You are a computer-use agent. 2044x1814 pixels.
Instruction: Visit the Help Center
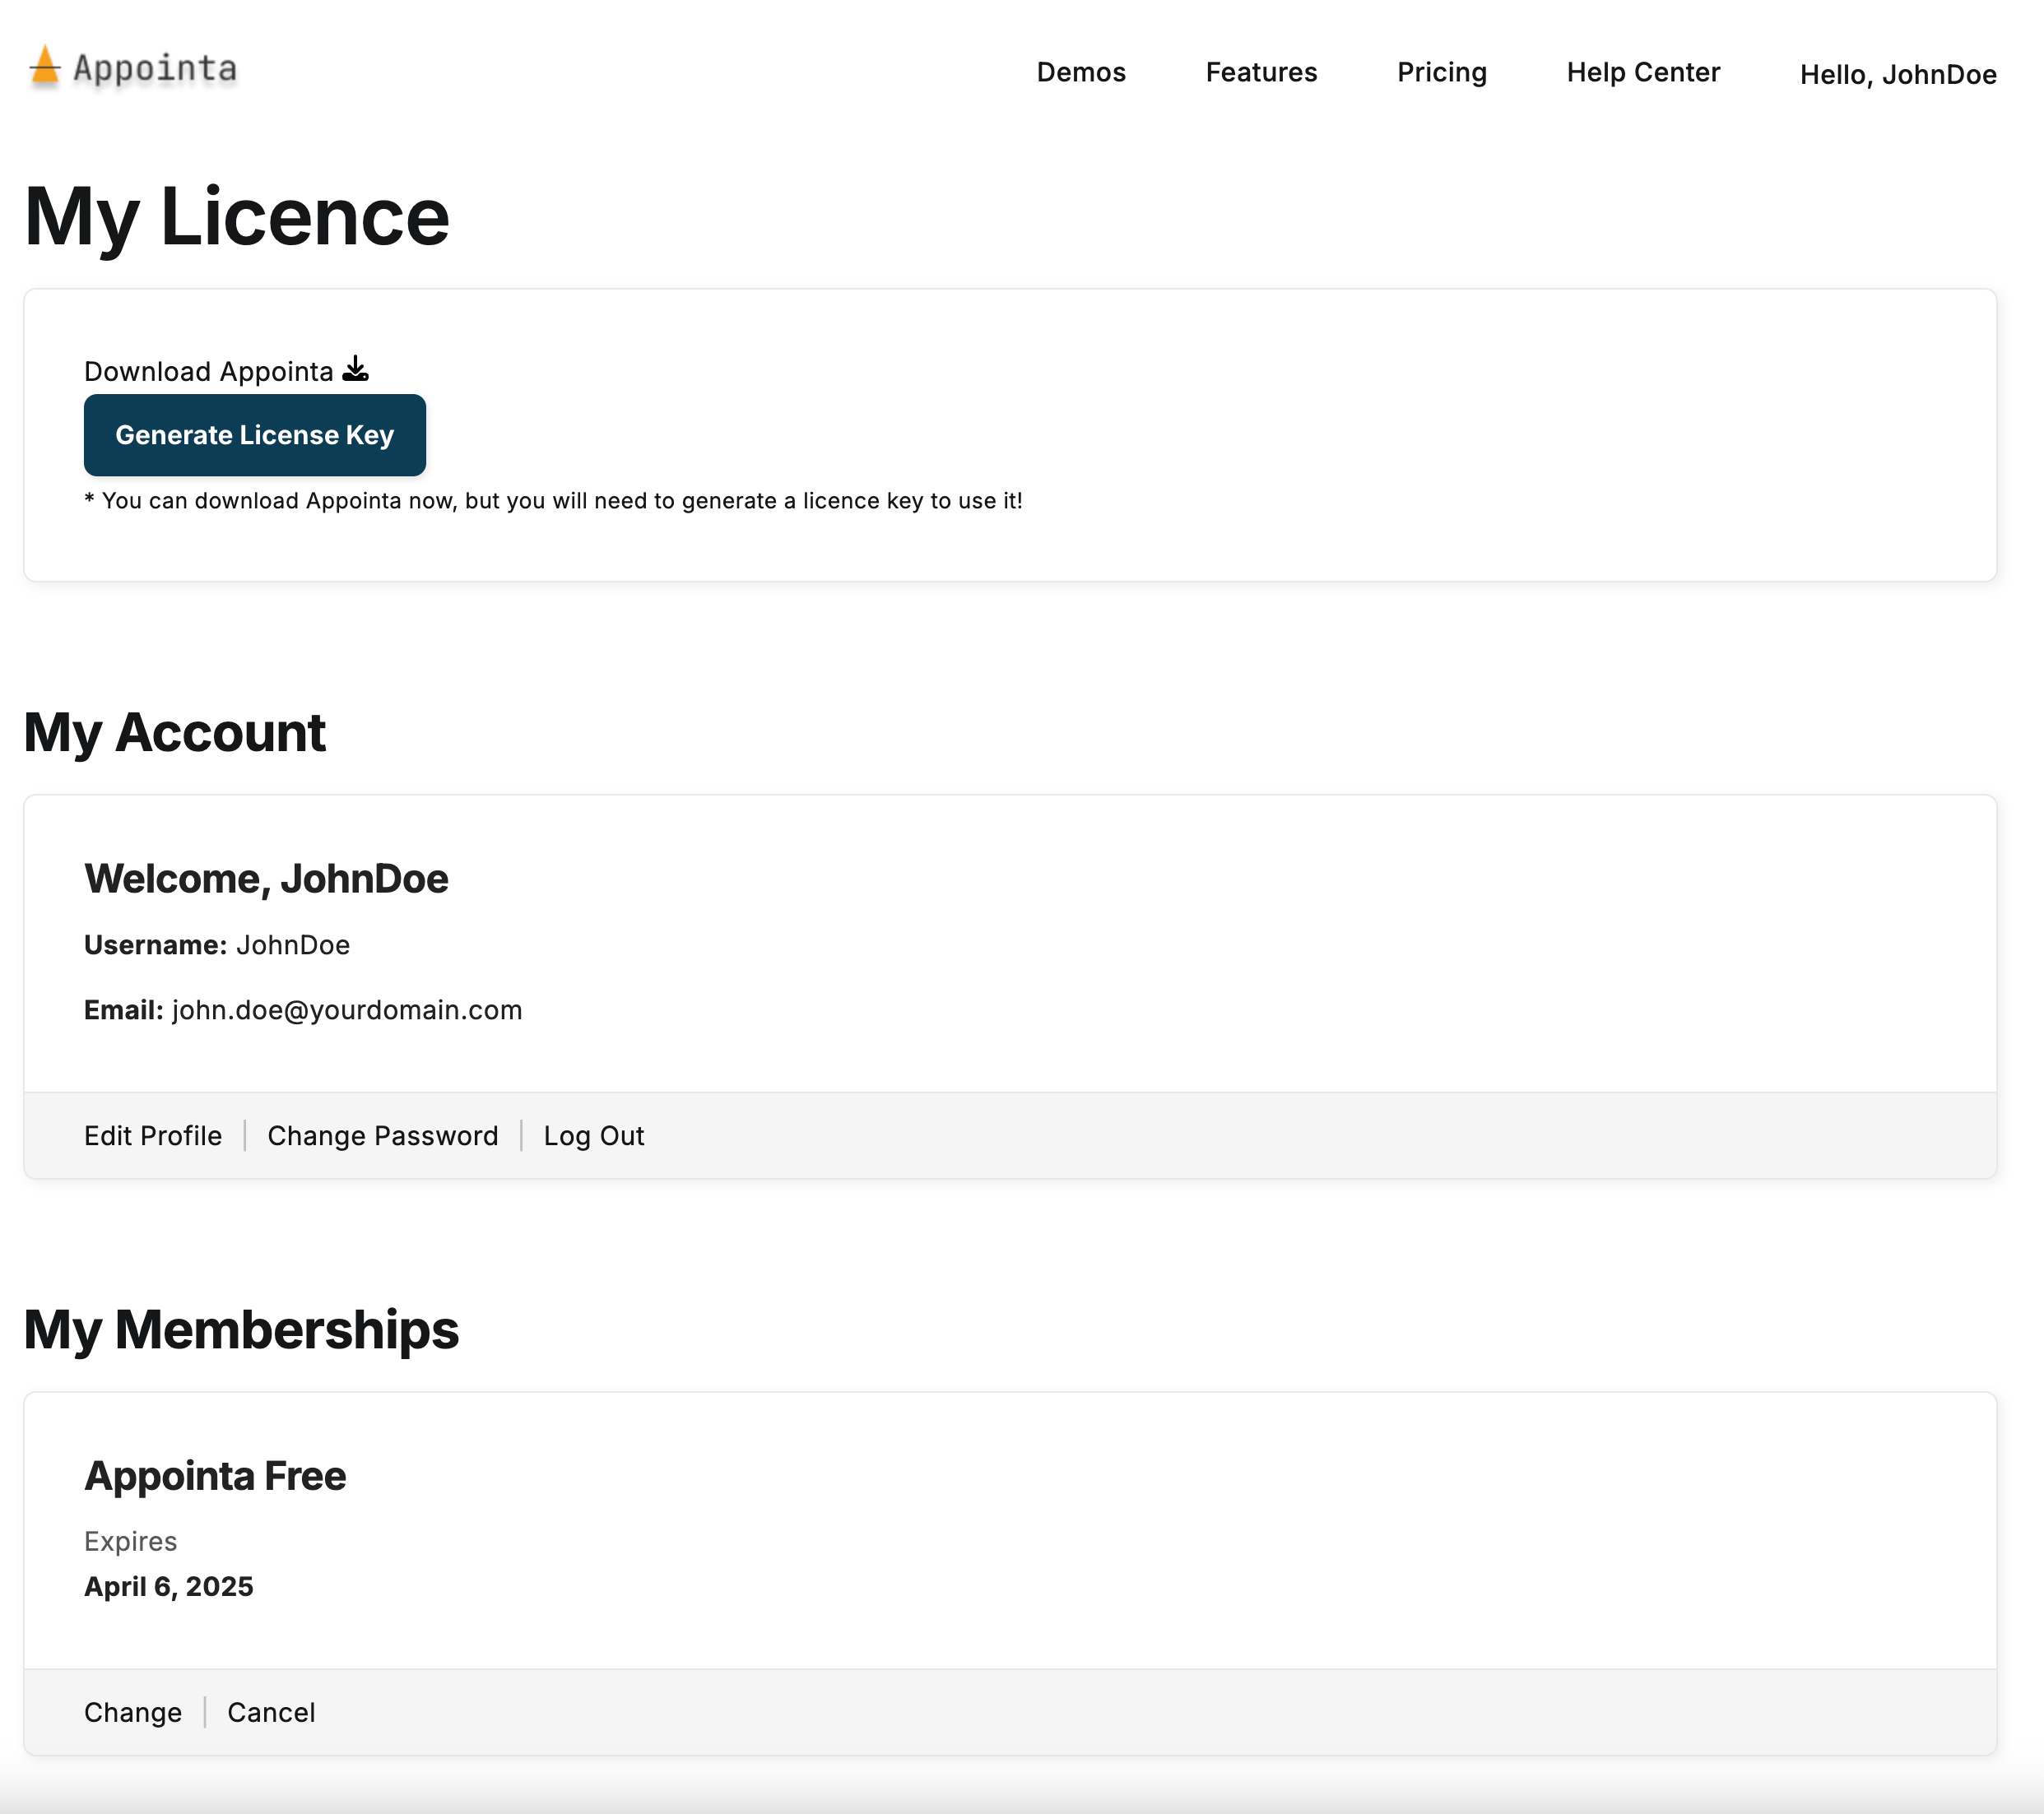coord(1642,72)
